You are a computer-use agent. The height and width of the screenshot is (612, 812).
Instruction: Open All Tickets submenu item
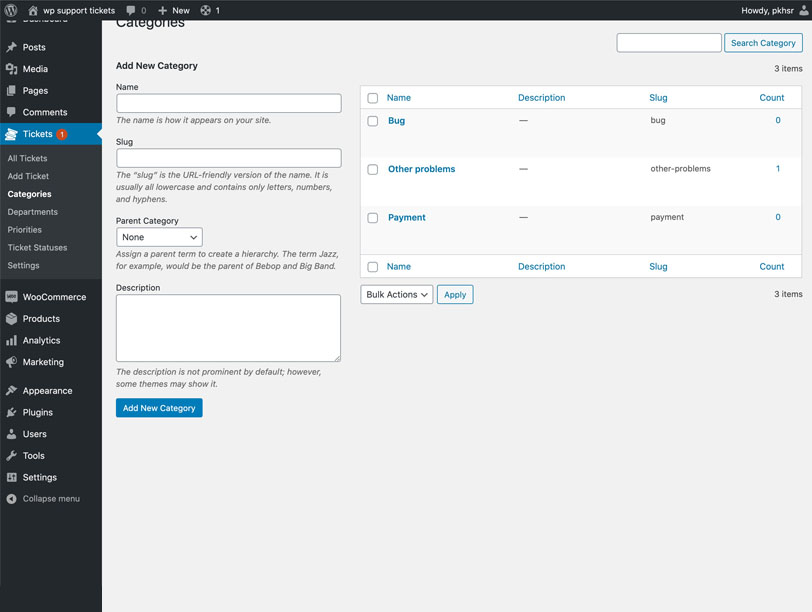(x=27, y=158)
